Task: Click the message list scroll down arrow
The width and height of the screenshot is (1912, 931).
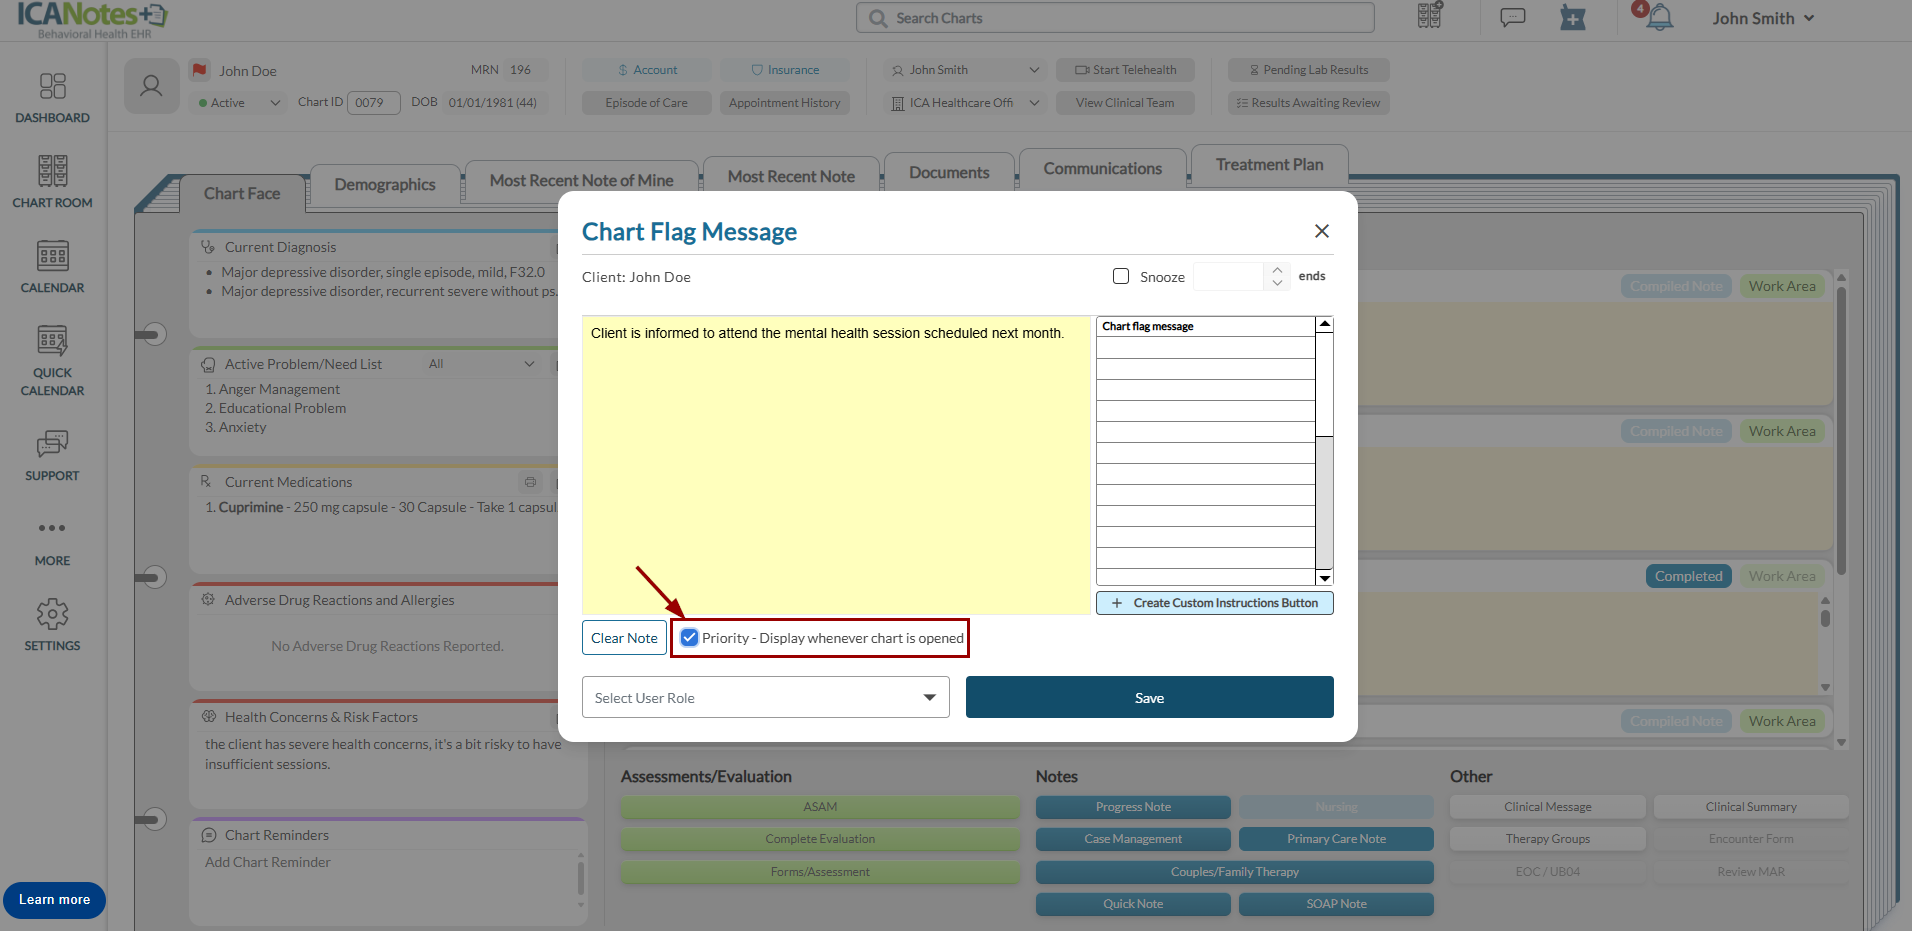Action: point(1325,578)
